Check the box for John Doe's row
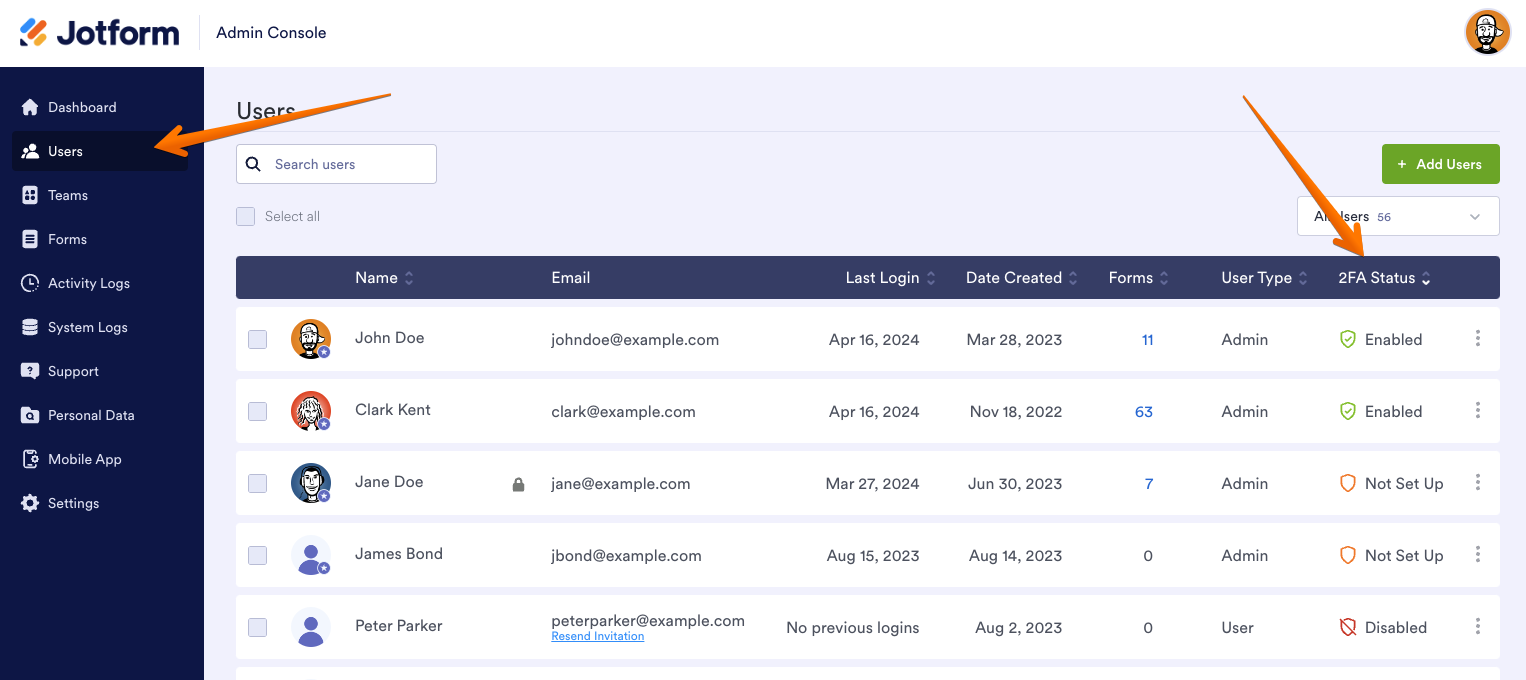The height and width of the screenshot is (680, 1526). (x=258, y=340)
